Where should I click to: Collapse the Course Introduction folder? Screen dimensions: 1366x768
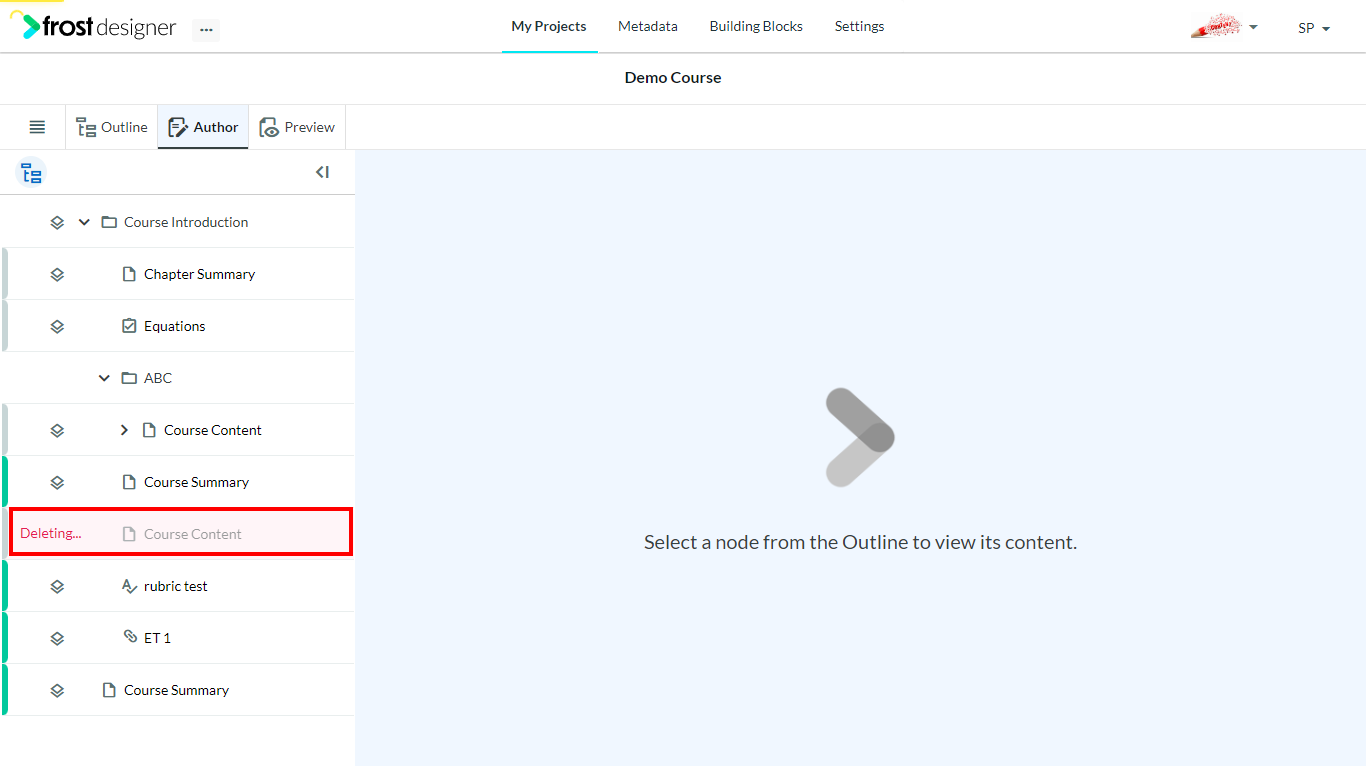pyautogui.click(x=84, y=222)
